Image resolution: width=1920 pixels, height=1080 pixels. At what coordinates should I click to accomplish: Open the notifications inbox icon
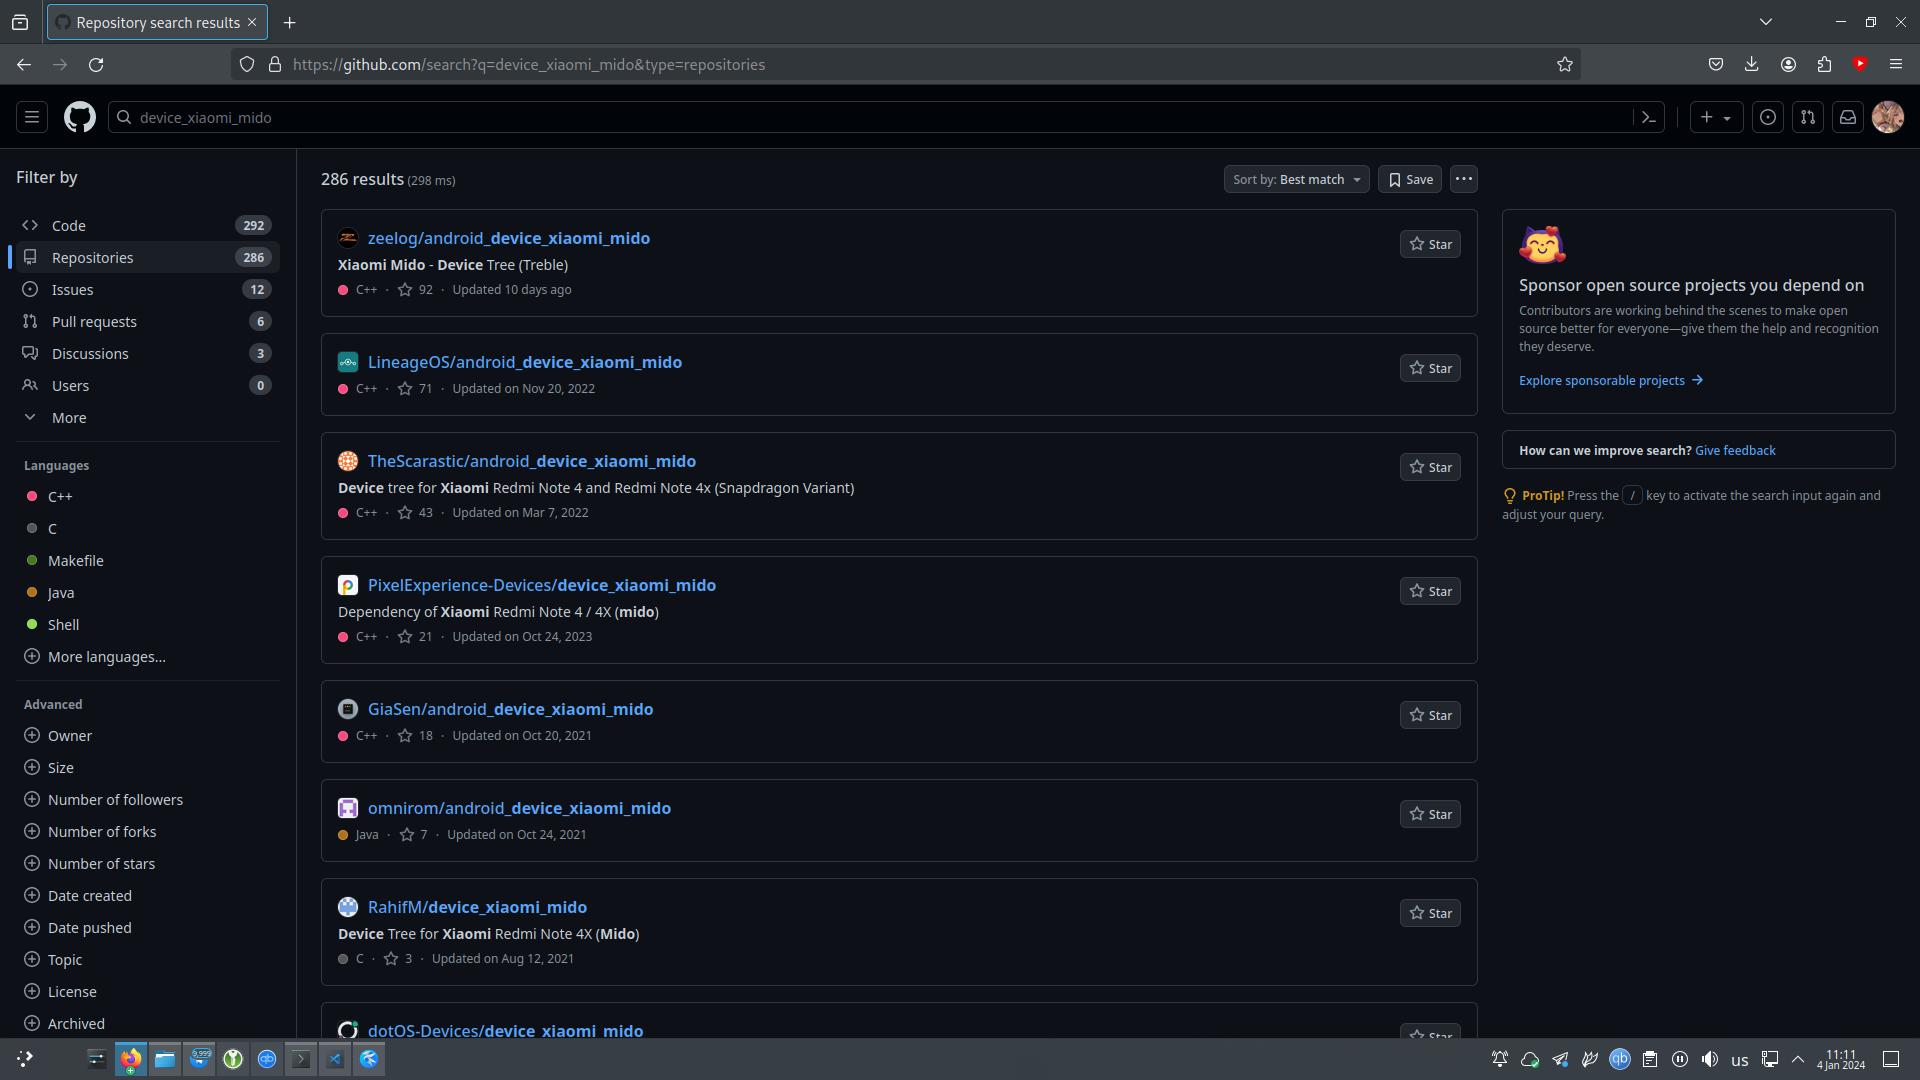(1848, 117)
